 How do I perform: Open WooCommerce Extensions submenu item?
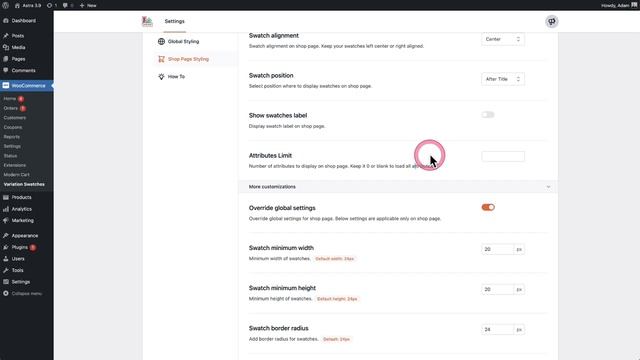(15, 165)
